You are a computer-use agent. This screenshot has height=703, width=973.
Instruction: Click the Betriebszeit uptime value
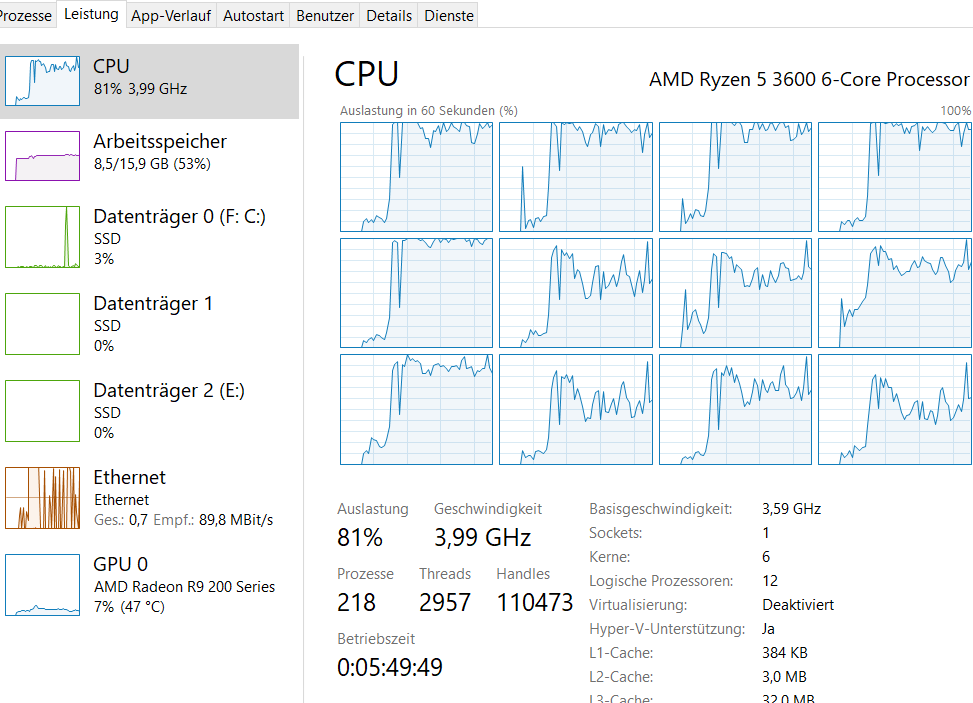pos(390,667)
